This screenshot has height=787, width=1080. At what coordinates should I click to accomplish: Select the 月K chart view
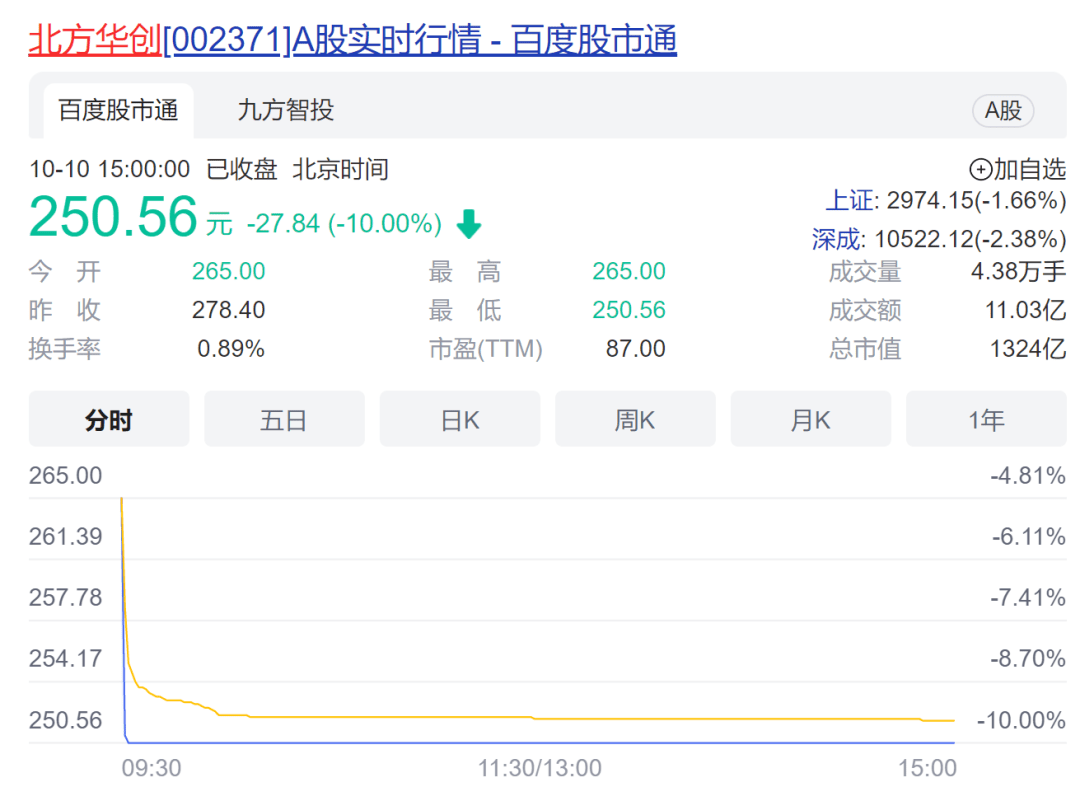click(x=811, y=419)
